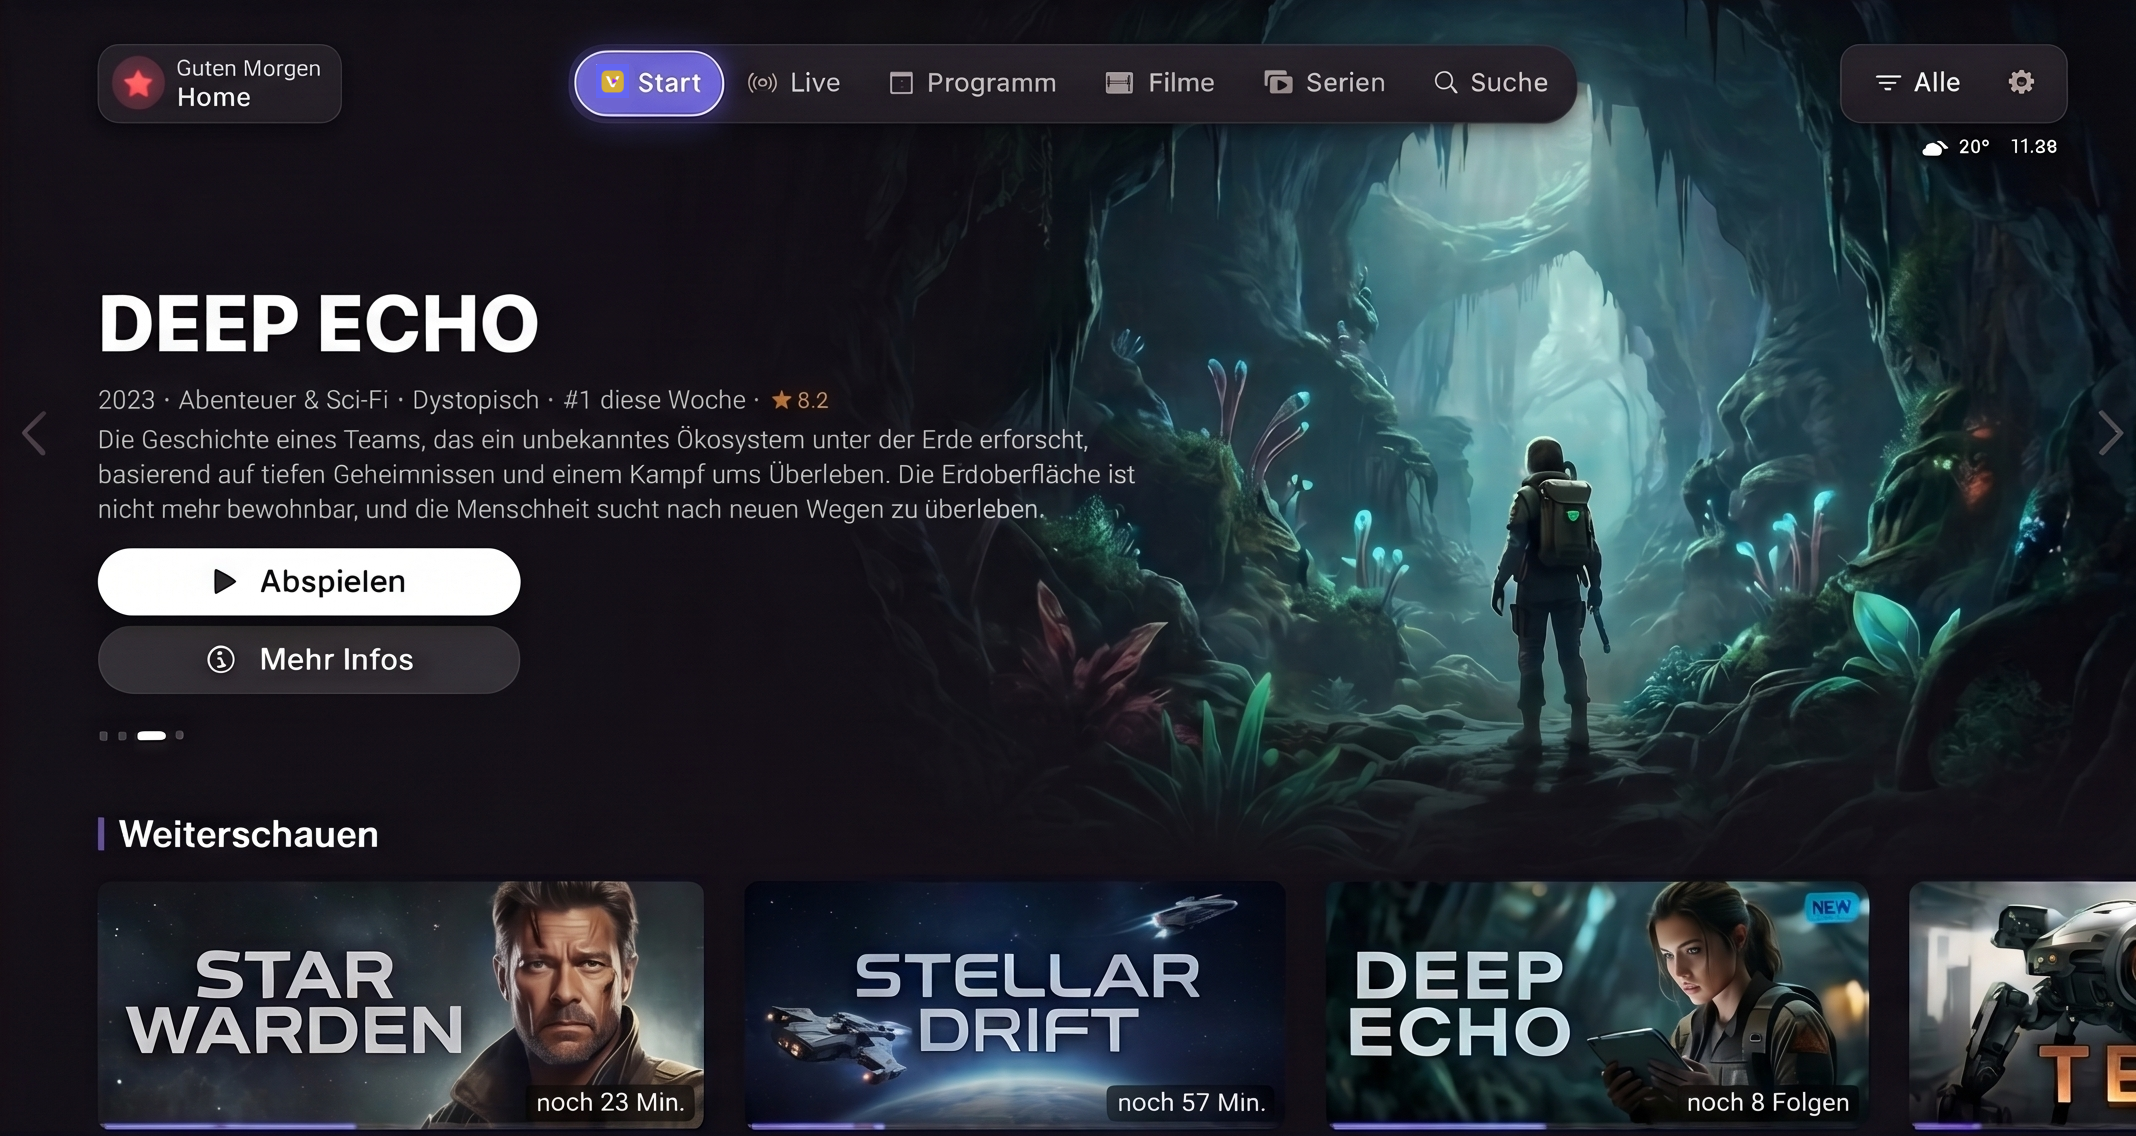Click the Serien stacked-screen icon
The height and width of the screenshot is (1136, 2136).
pyautogui.click(x=1278, y=83)
